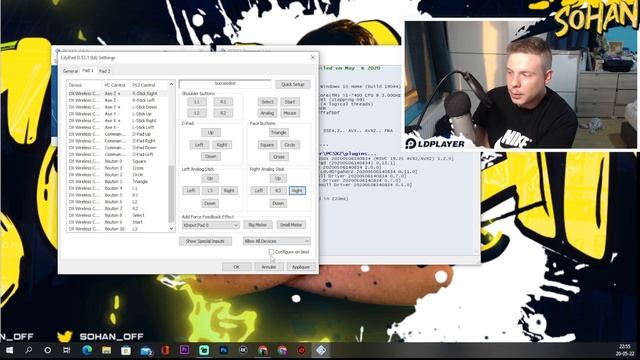
Task: Click the Appliquer apply button
Action: [301, 267]
